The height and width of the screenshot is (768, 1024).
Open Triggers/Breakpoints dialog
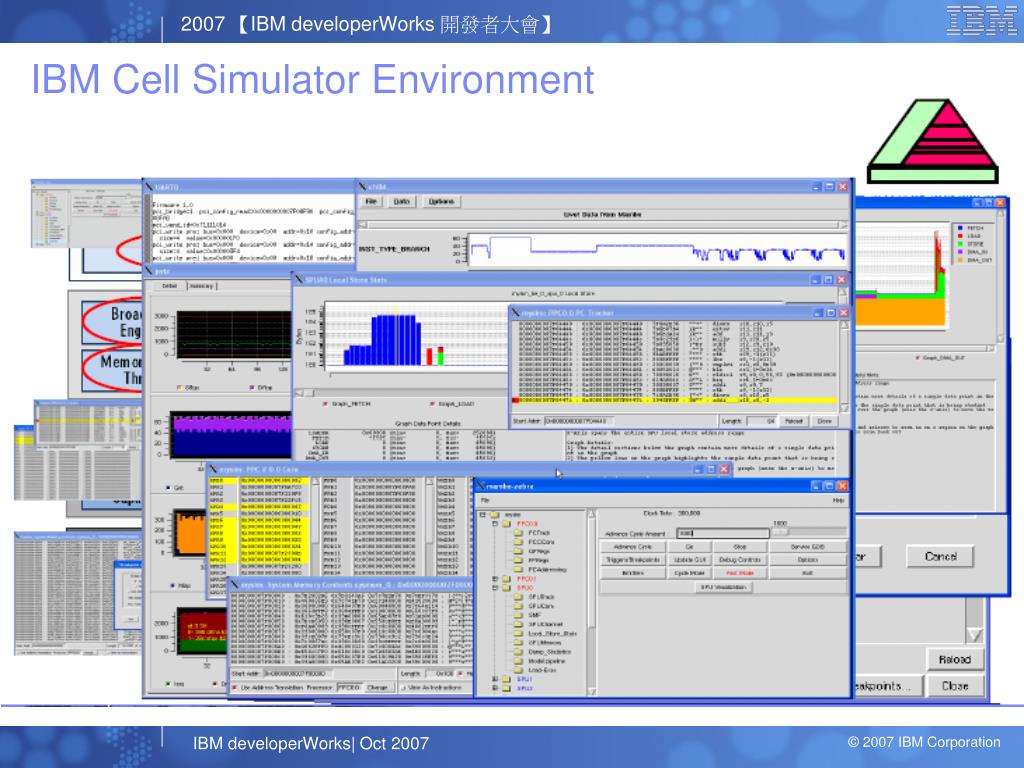pyautogui.click(x=633, y=560)
